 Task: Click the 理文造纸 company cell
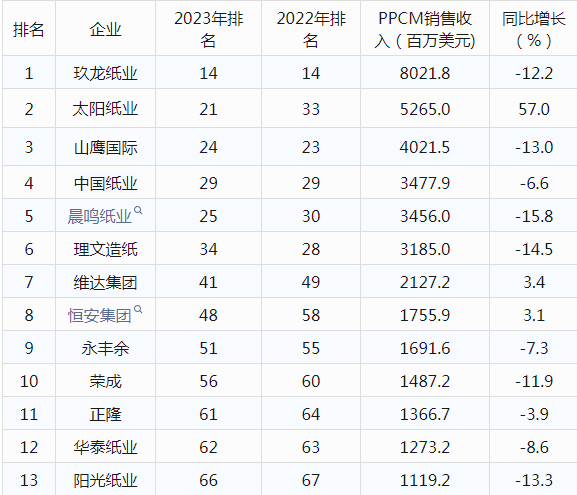pos(105,248)
